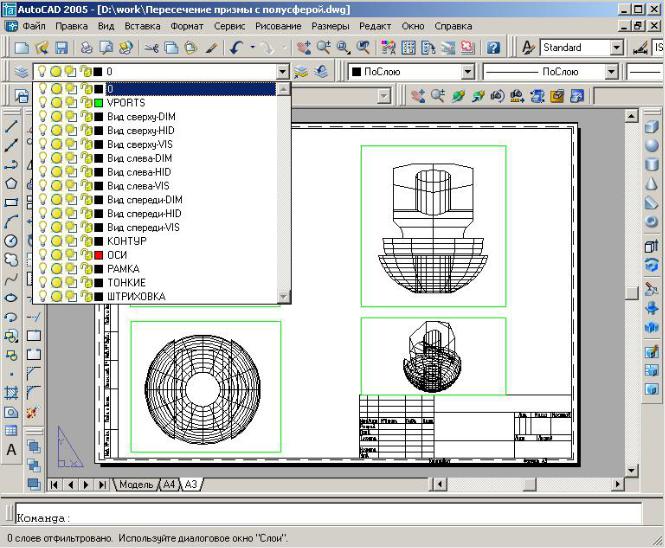Select the Box solid tool
This screenshot has height=548, width=665.
coord(651,126)
